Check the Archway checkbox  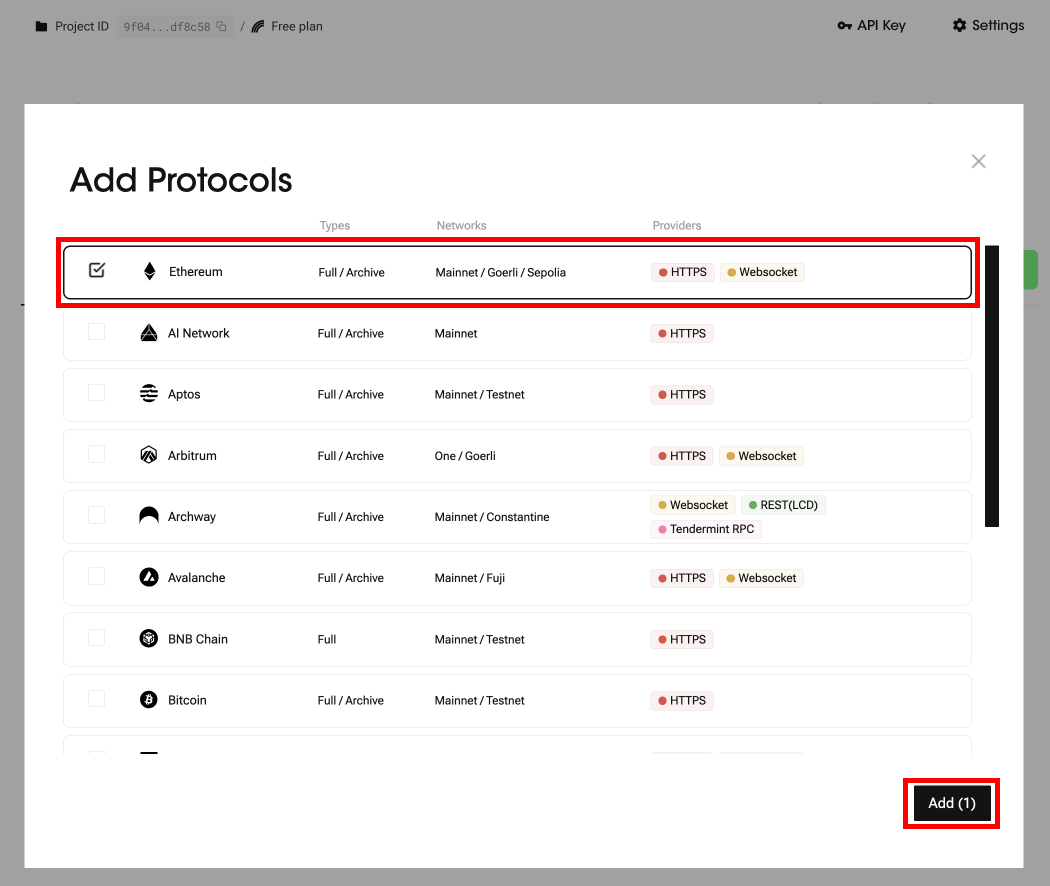(x=96, y=515)
